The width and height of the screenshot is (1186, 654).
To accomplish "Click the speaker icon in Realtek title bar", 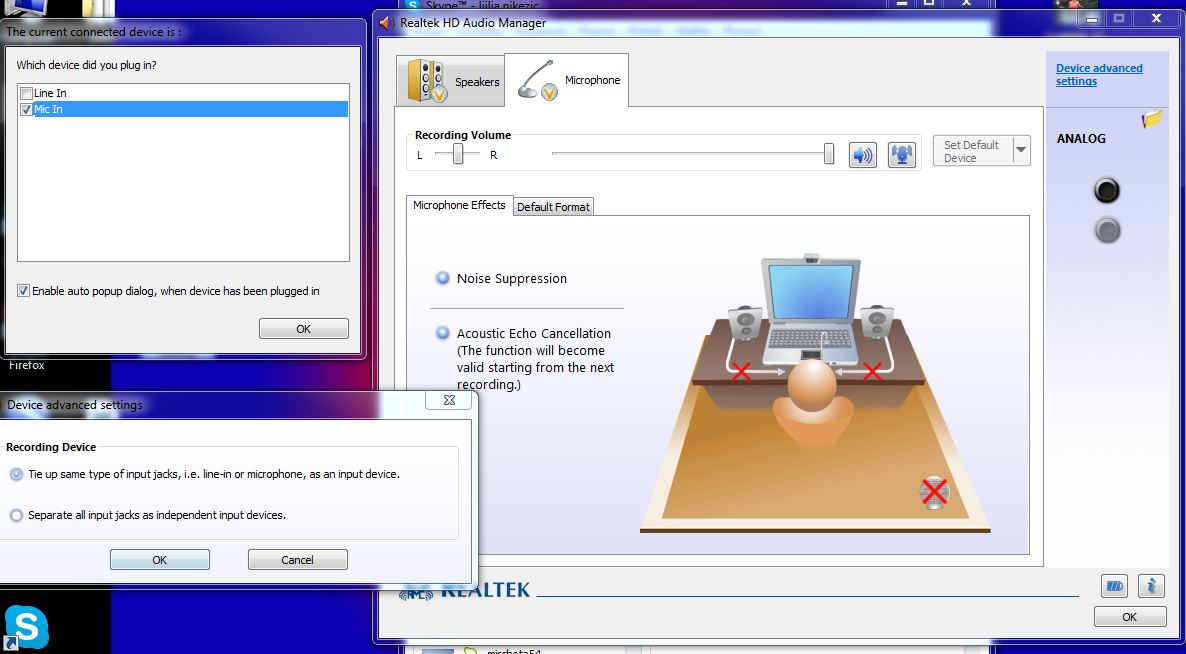I will (x=387, y=23).
